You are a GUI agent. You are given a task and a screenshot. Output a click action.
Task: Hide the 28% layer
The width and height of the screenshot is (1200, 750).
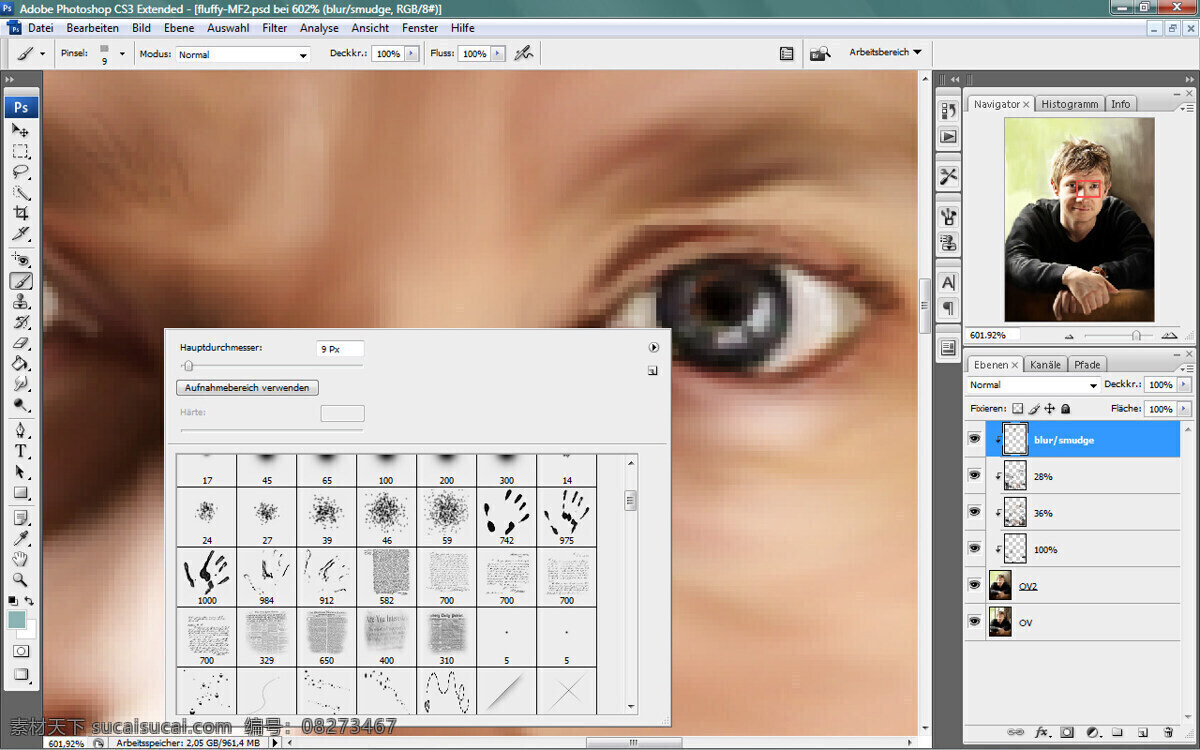(974, 476)
